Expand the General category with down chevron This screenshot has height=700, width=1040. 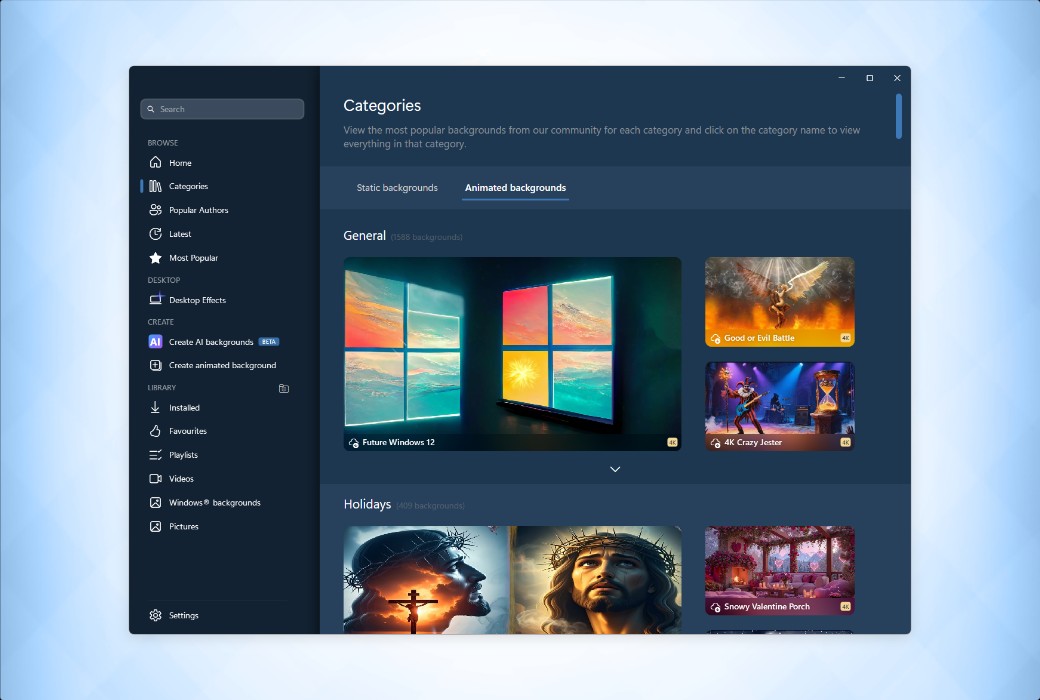click(615, 469)
